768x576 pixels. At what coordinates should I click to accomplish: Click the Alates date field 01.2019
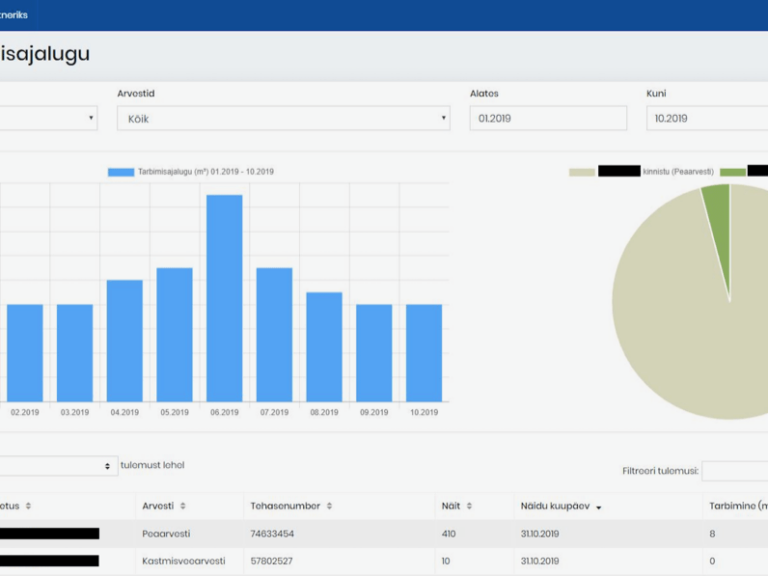coord(548,118)
